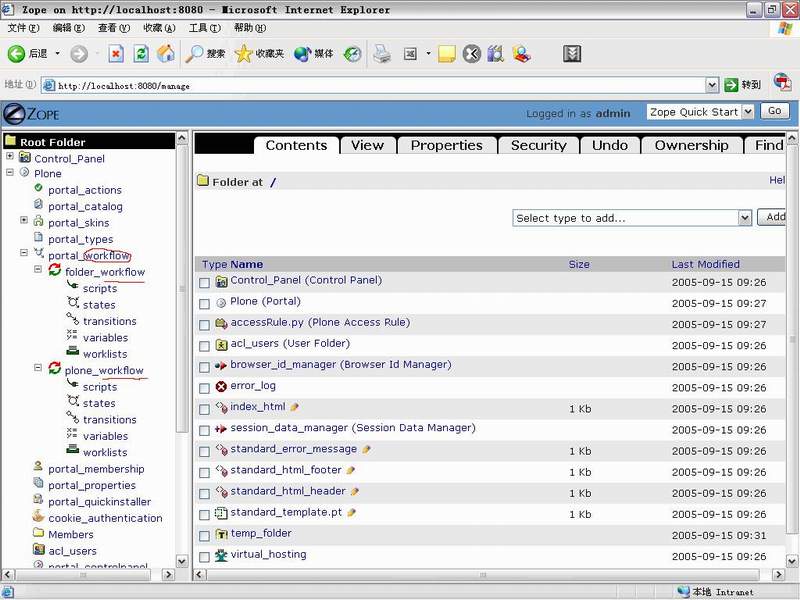Check the browser_id_manager checkbox
The image size is (800, 600).
(x=205, y=367)
